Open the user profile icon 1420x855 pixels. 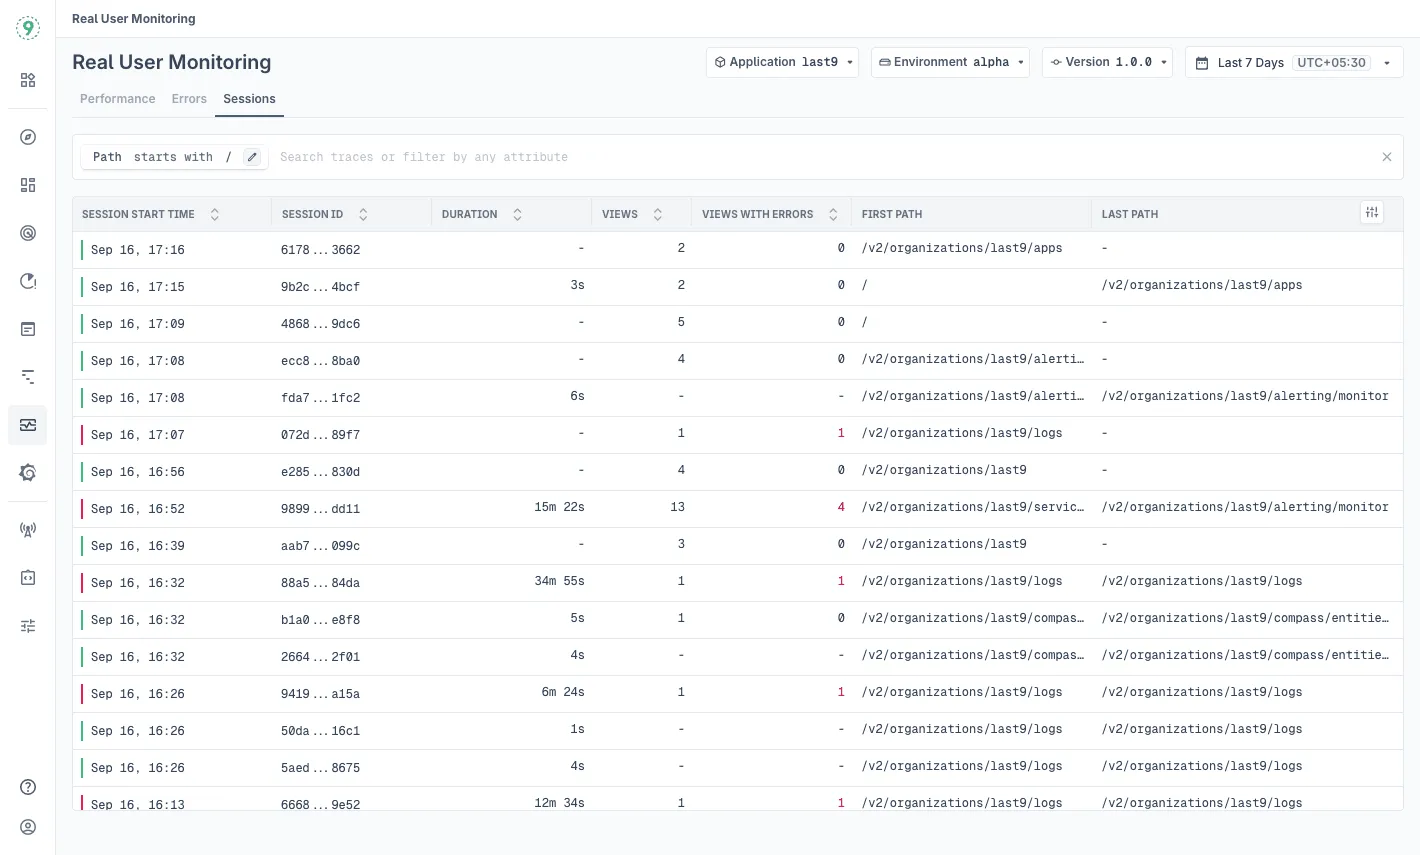point(28,827)
